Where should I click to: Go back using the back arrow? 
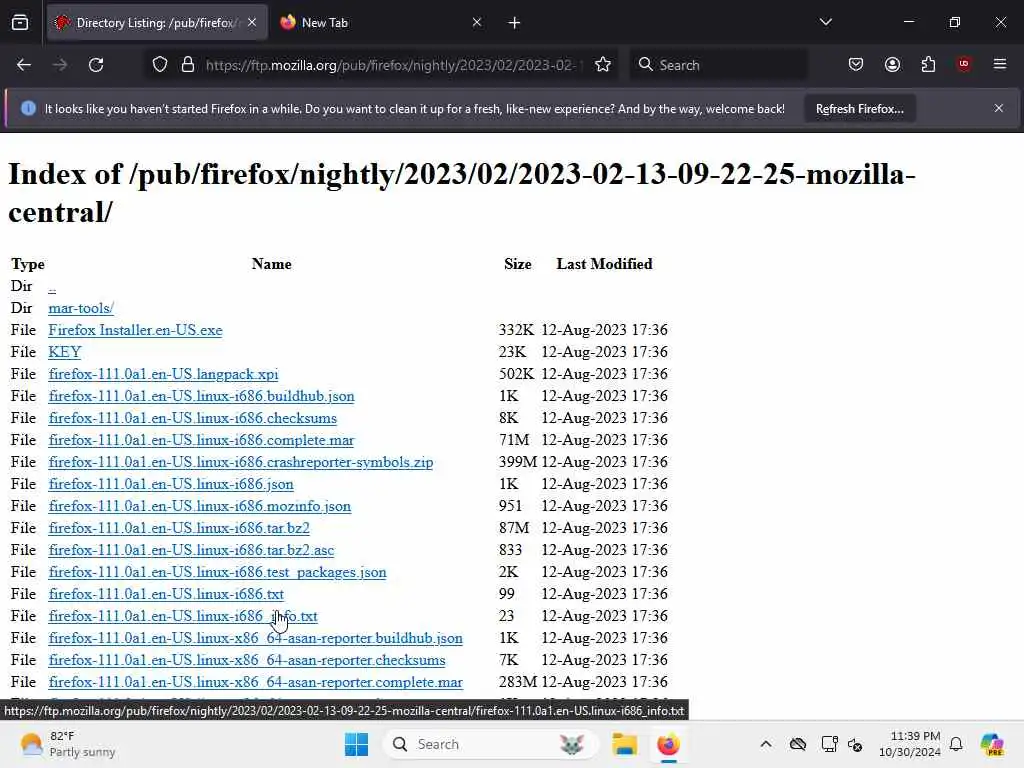(24, 65)
